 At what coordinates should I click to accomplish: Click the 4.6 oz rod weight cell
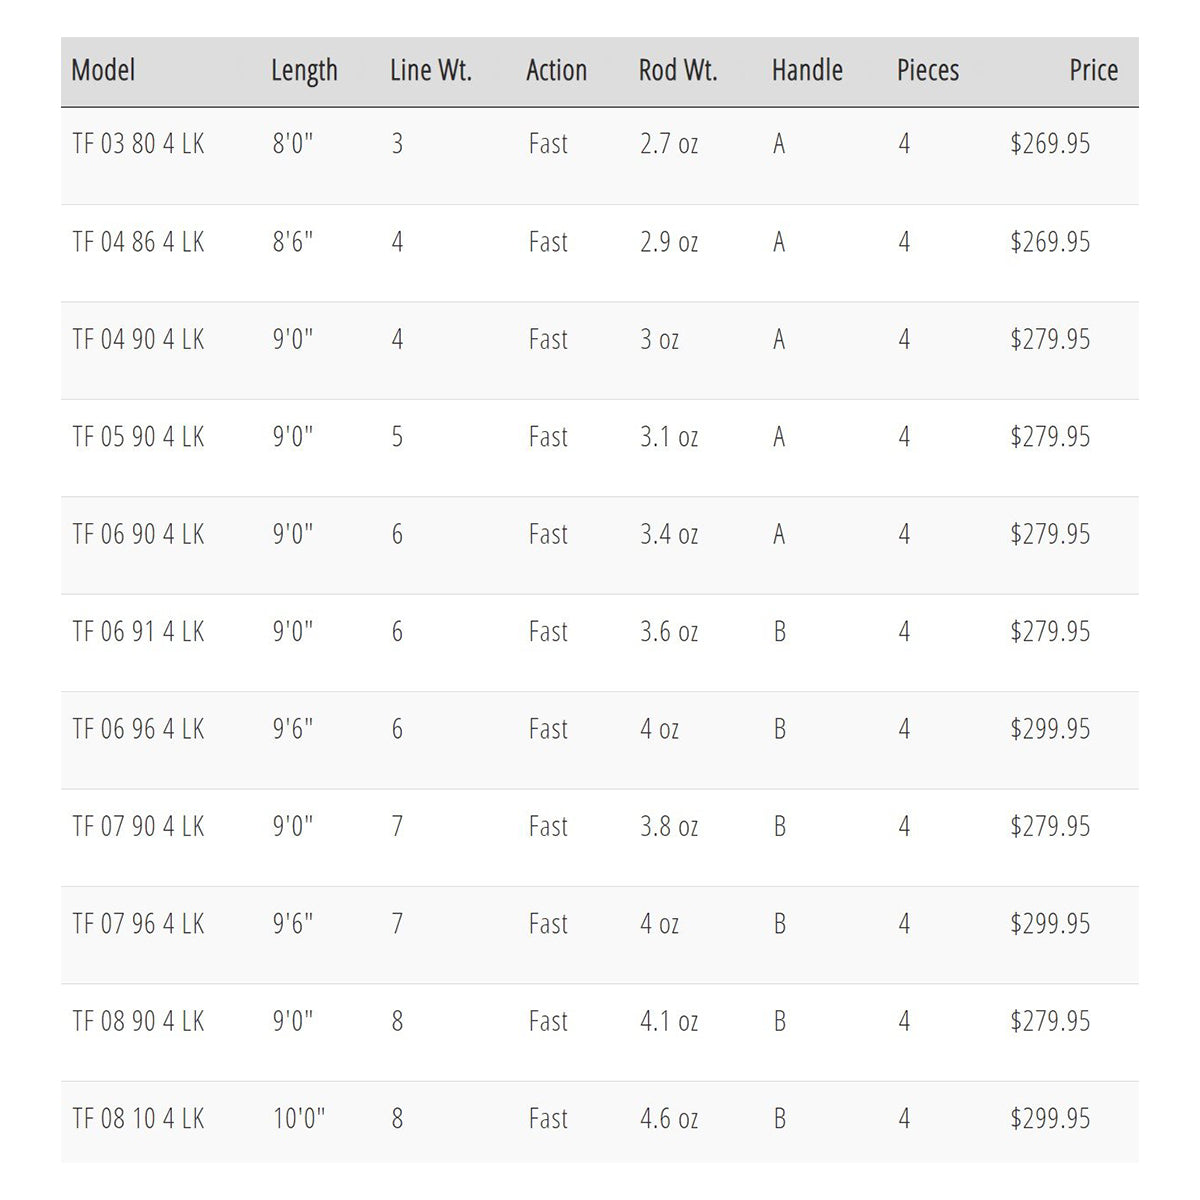pos(669,1119)
